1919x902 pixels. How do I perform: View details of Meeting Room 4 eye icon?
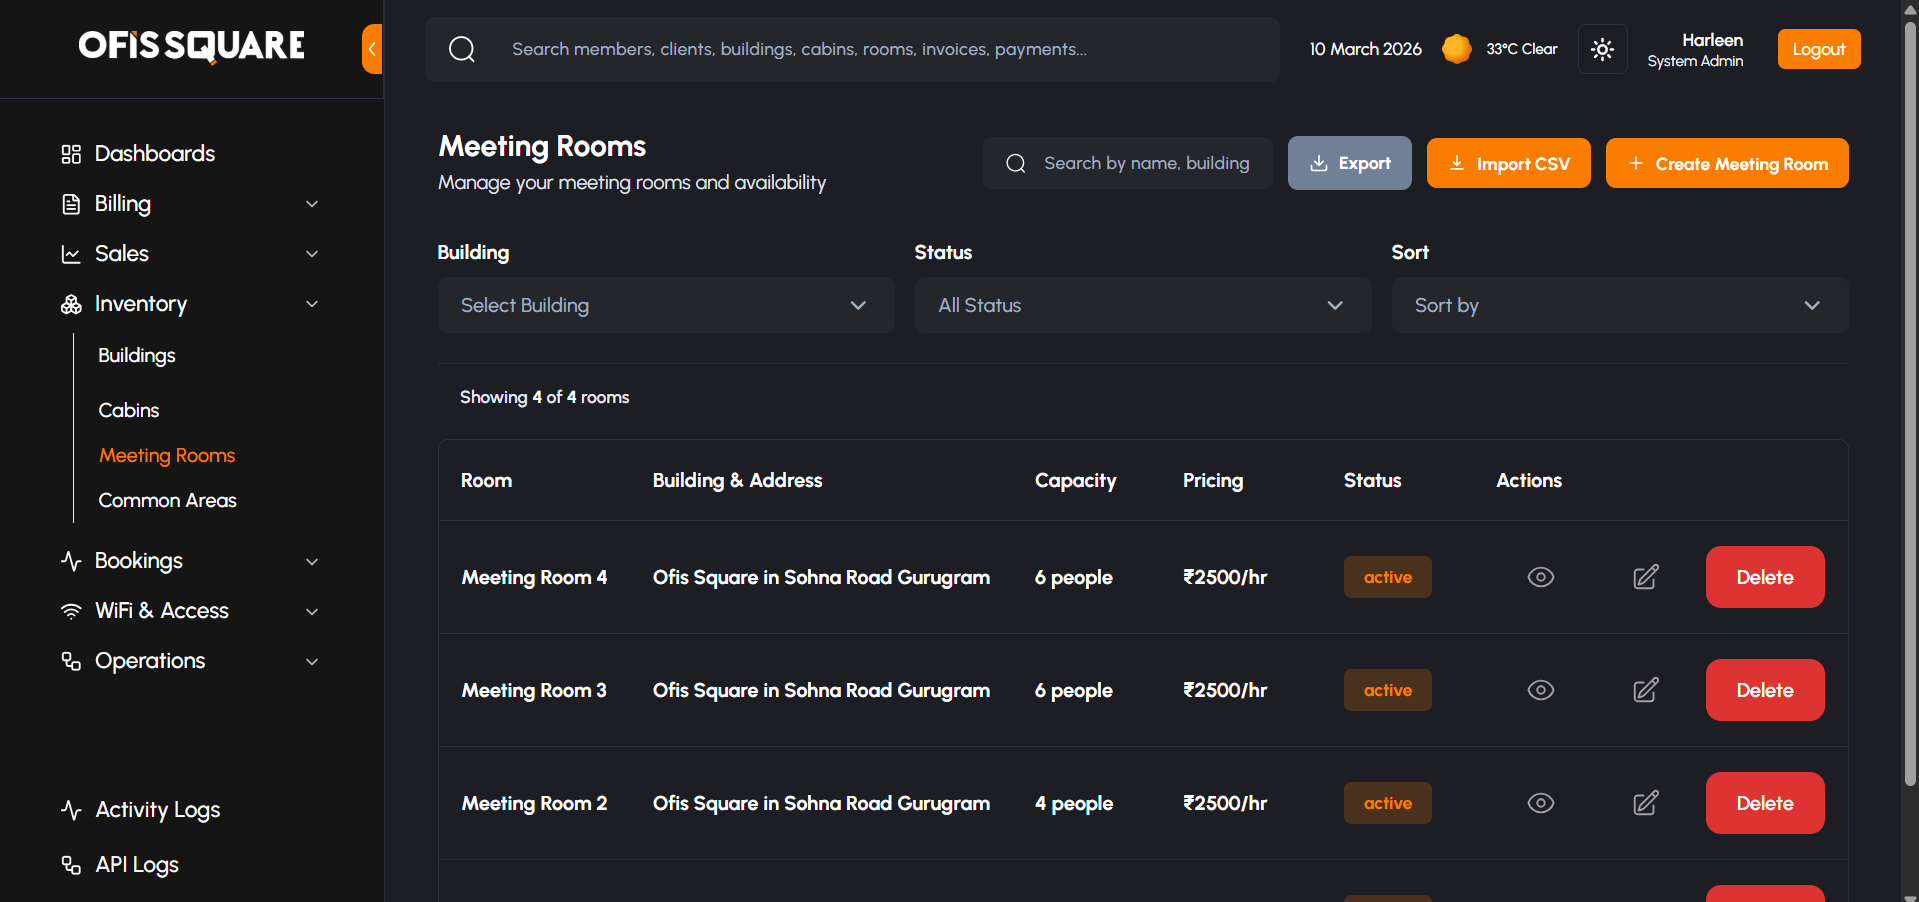(x=1540, y=577)
